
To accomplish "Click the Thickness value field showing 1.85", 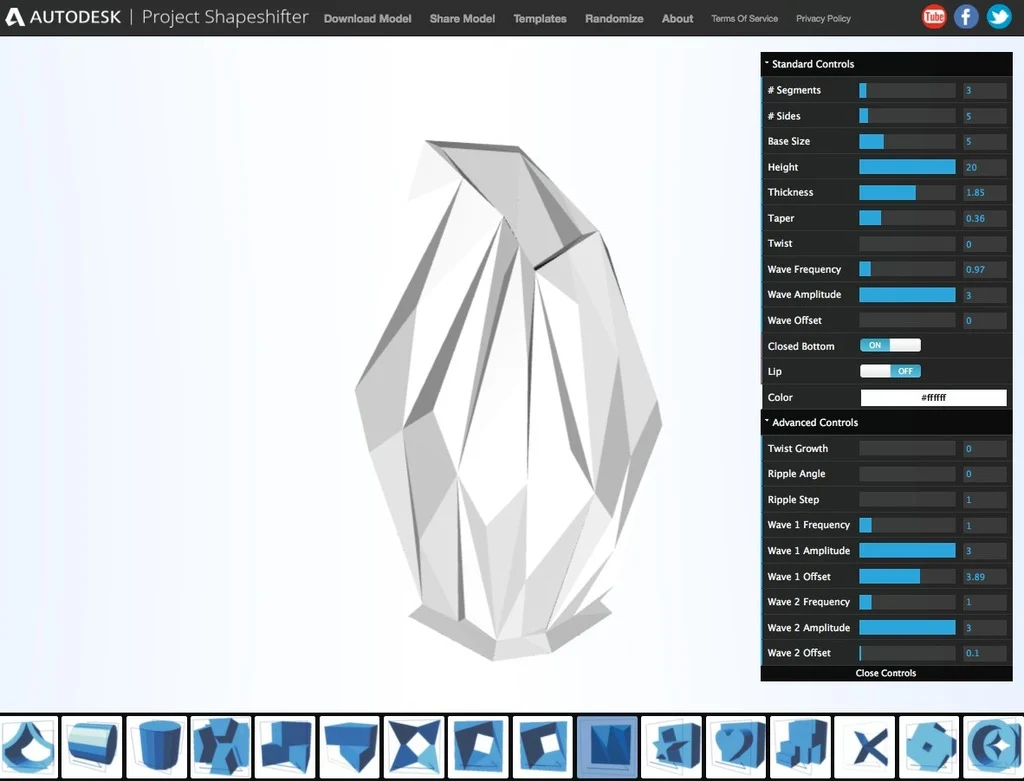I will pos(985,193).
